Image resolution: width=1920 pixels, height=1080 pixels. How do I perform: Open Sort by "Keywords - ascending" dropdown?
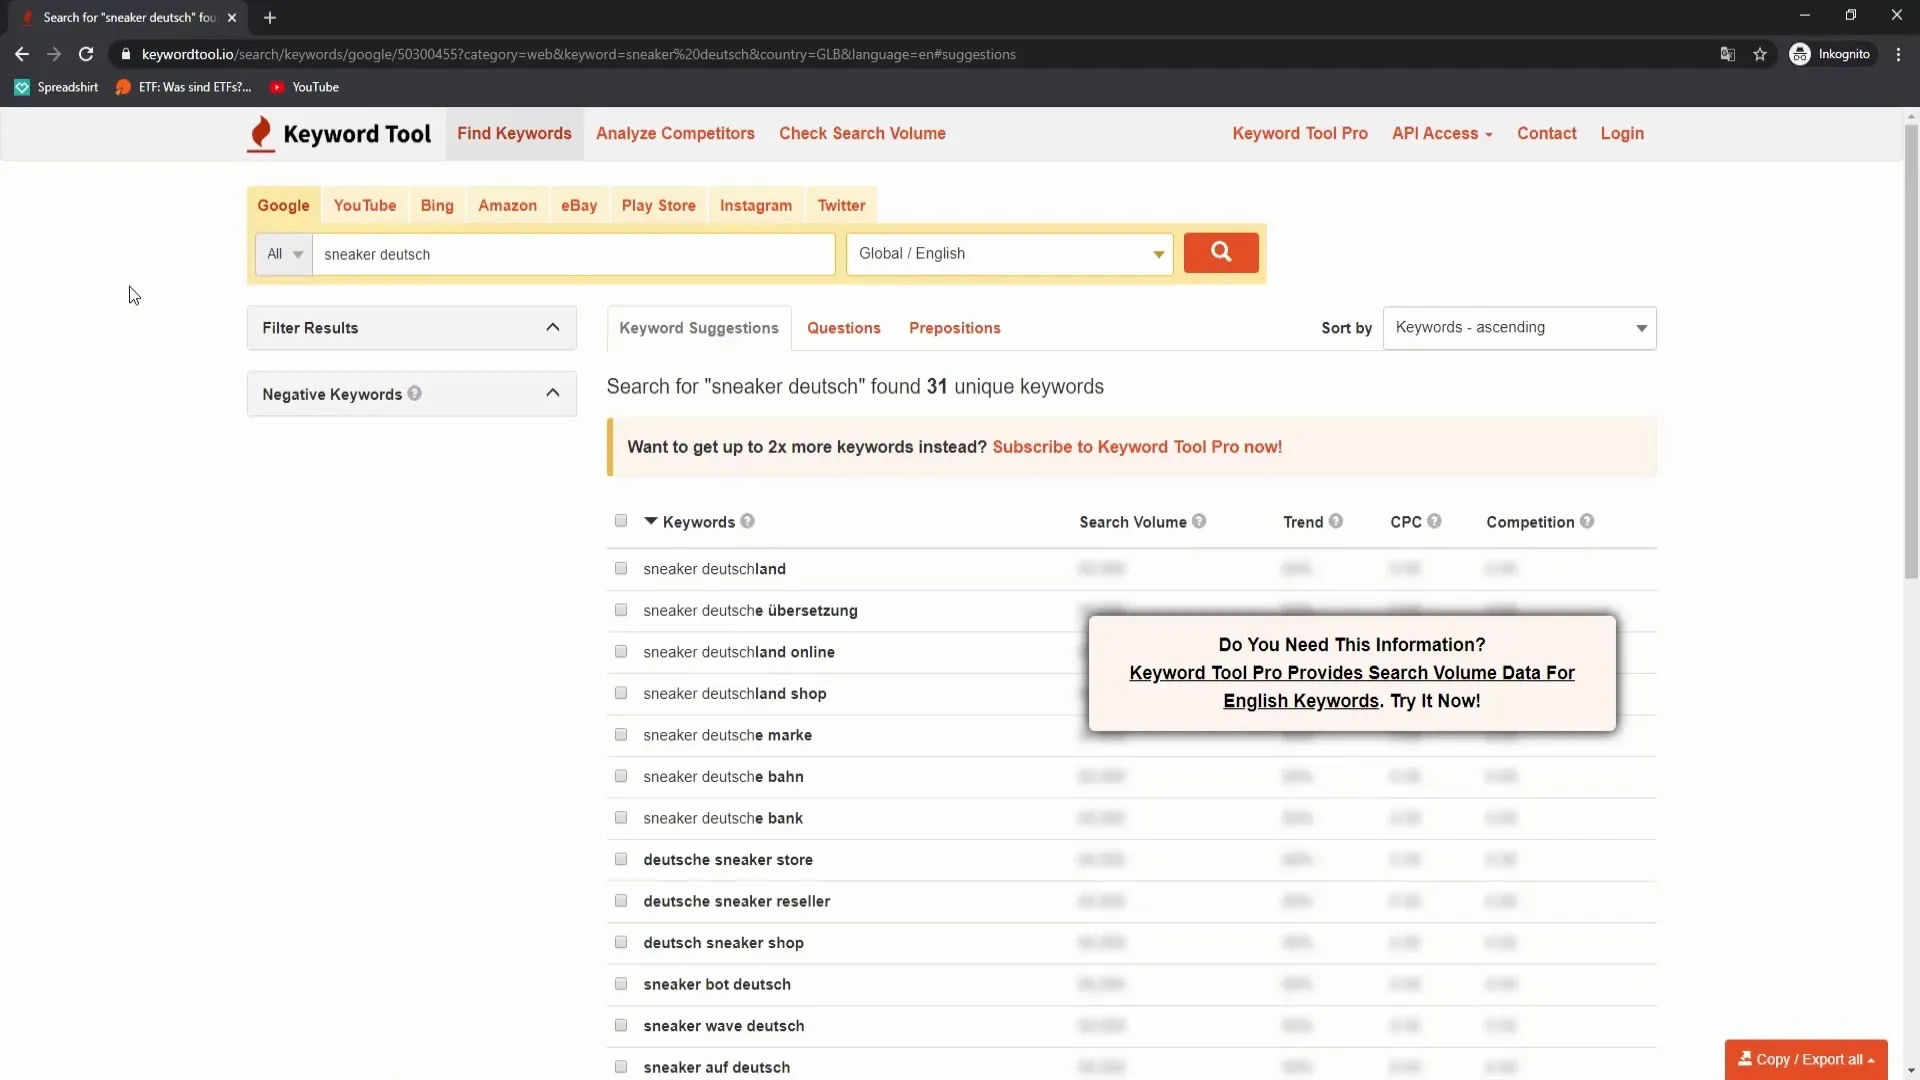1519,328
